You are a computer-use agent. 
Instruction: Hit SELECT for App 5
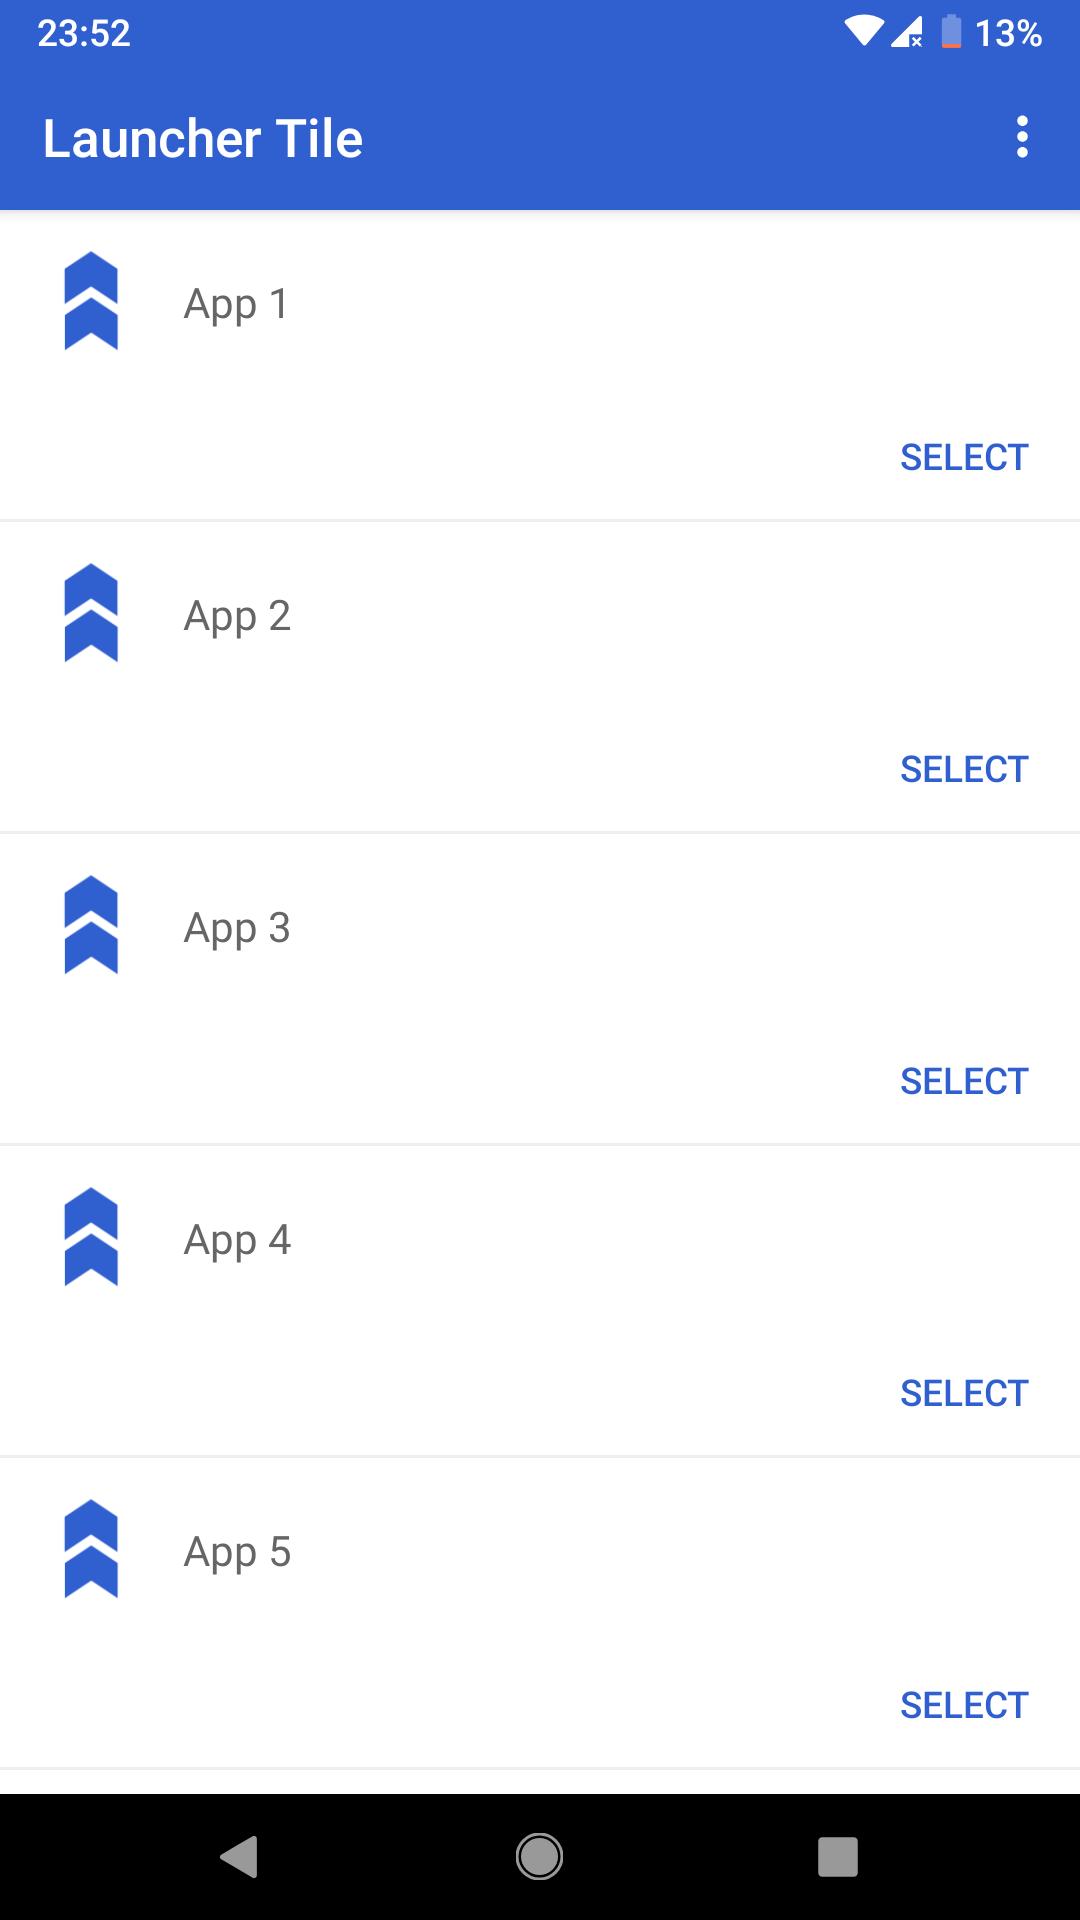coord(963,1705)
